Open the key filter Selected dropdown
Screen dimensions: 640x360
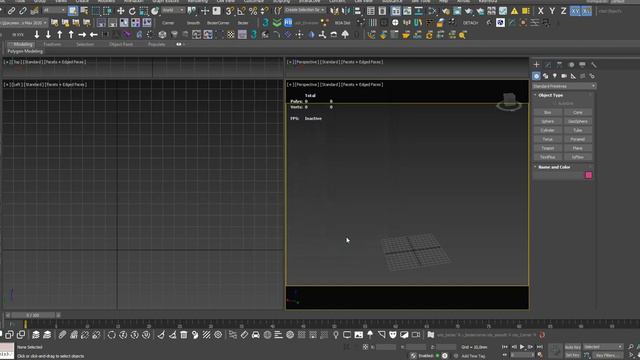pos(603,347)
